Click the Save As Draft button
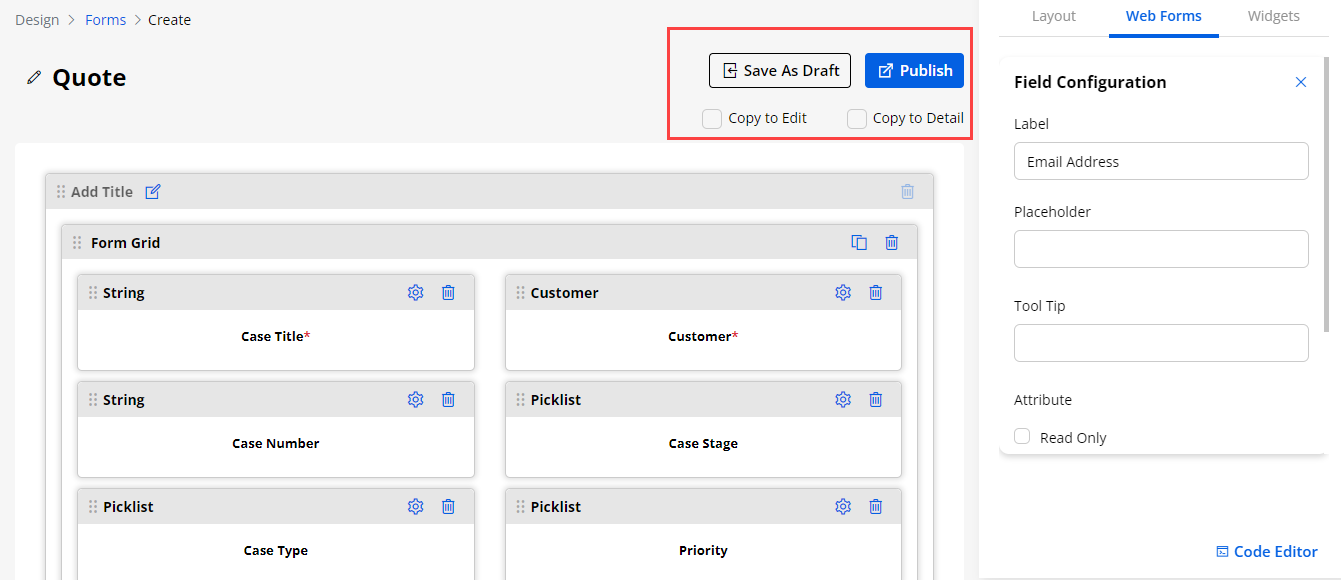 [x=780, y=71]
